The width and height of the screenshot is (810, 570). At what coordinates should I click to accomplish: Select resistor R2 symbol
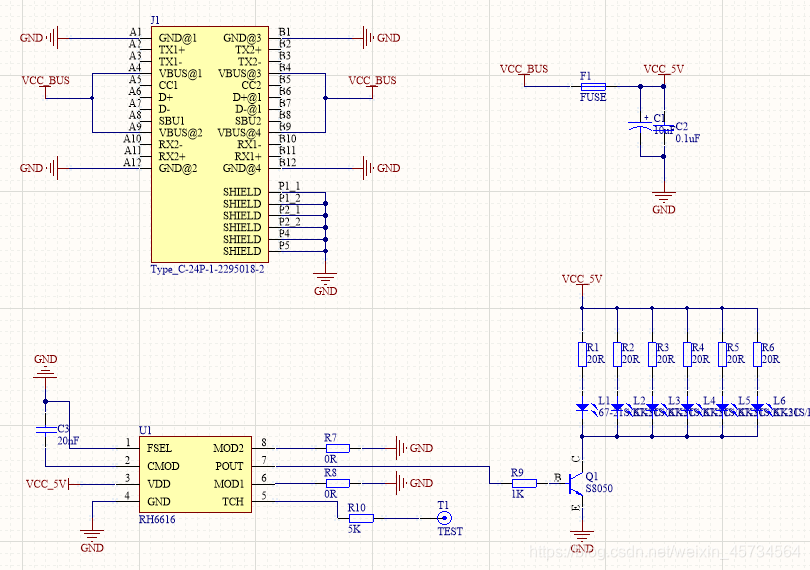point(617,355)
